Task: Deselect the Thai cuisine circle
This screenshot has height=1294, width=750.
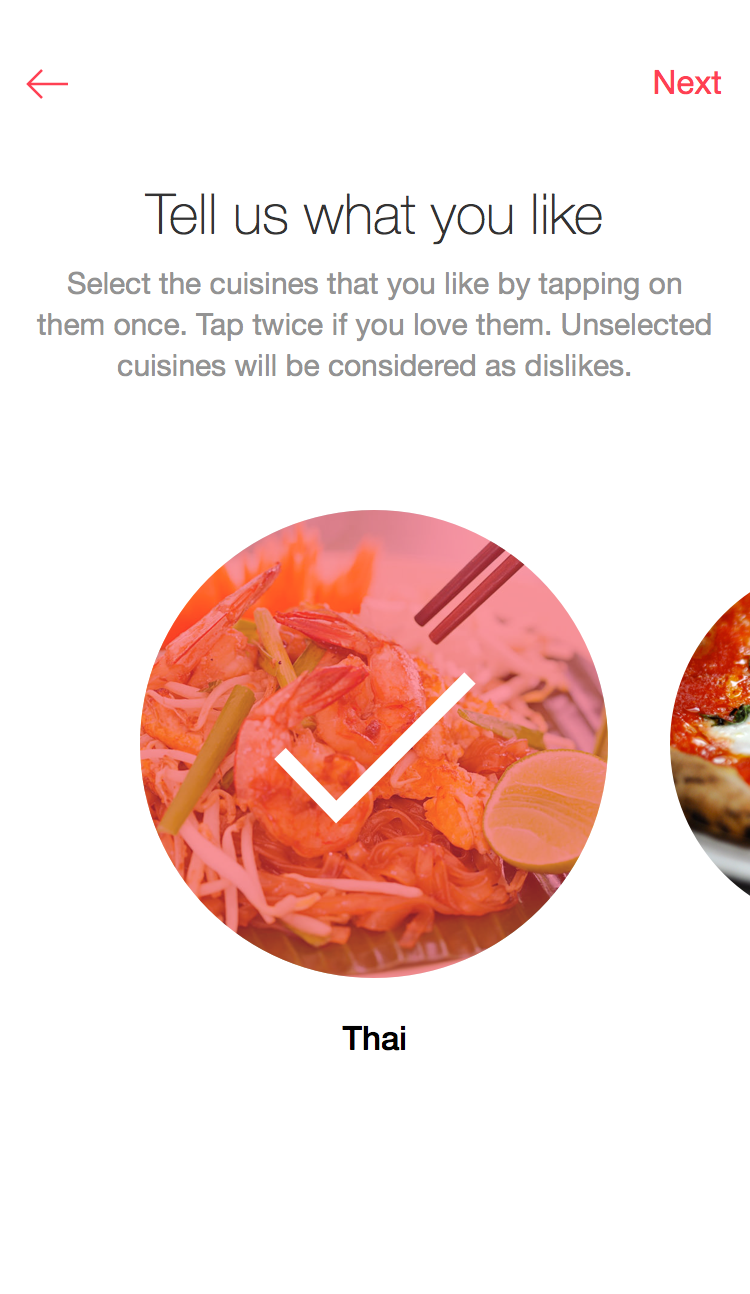Action: pyautogui.click(x=374, y=744)
